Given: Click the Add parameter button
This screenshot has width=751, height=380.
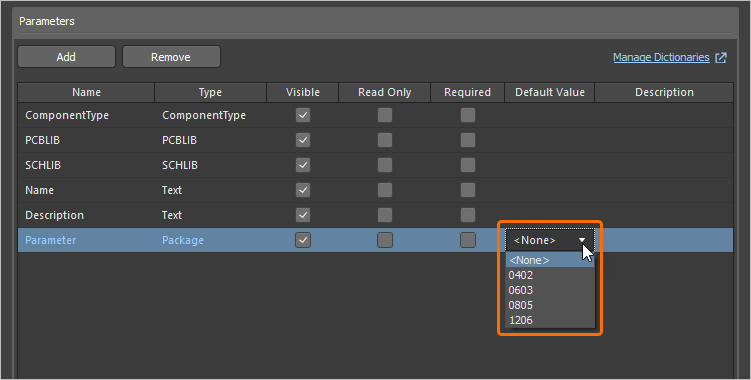Looking at the screenshot, I should click(66, 57).
